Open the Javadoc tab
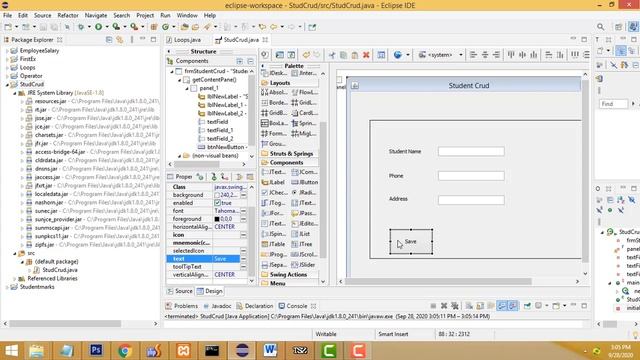This screenshot has width=640, height=360. tap(218, 306)
